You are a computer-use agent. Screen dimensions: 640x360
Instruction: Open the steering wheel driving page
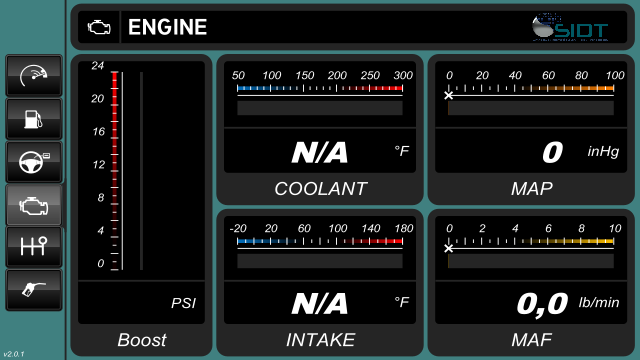33,162
